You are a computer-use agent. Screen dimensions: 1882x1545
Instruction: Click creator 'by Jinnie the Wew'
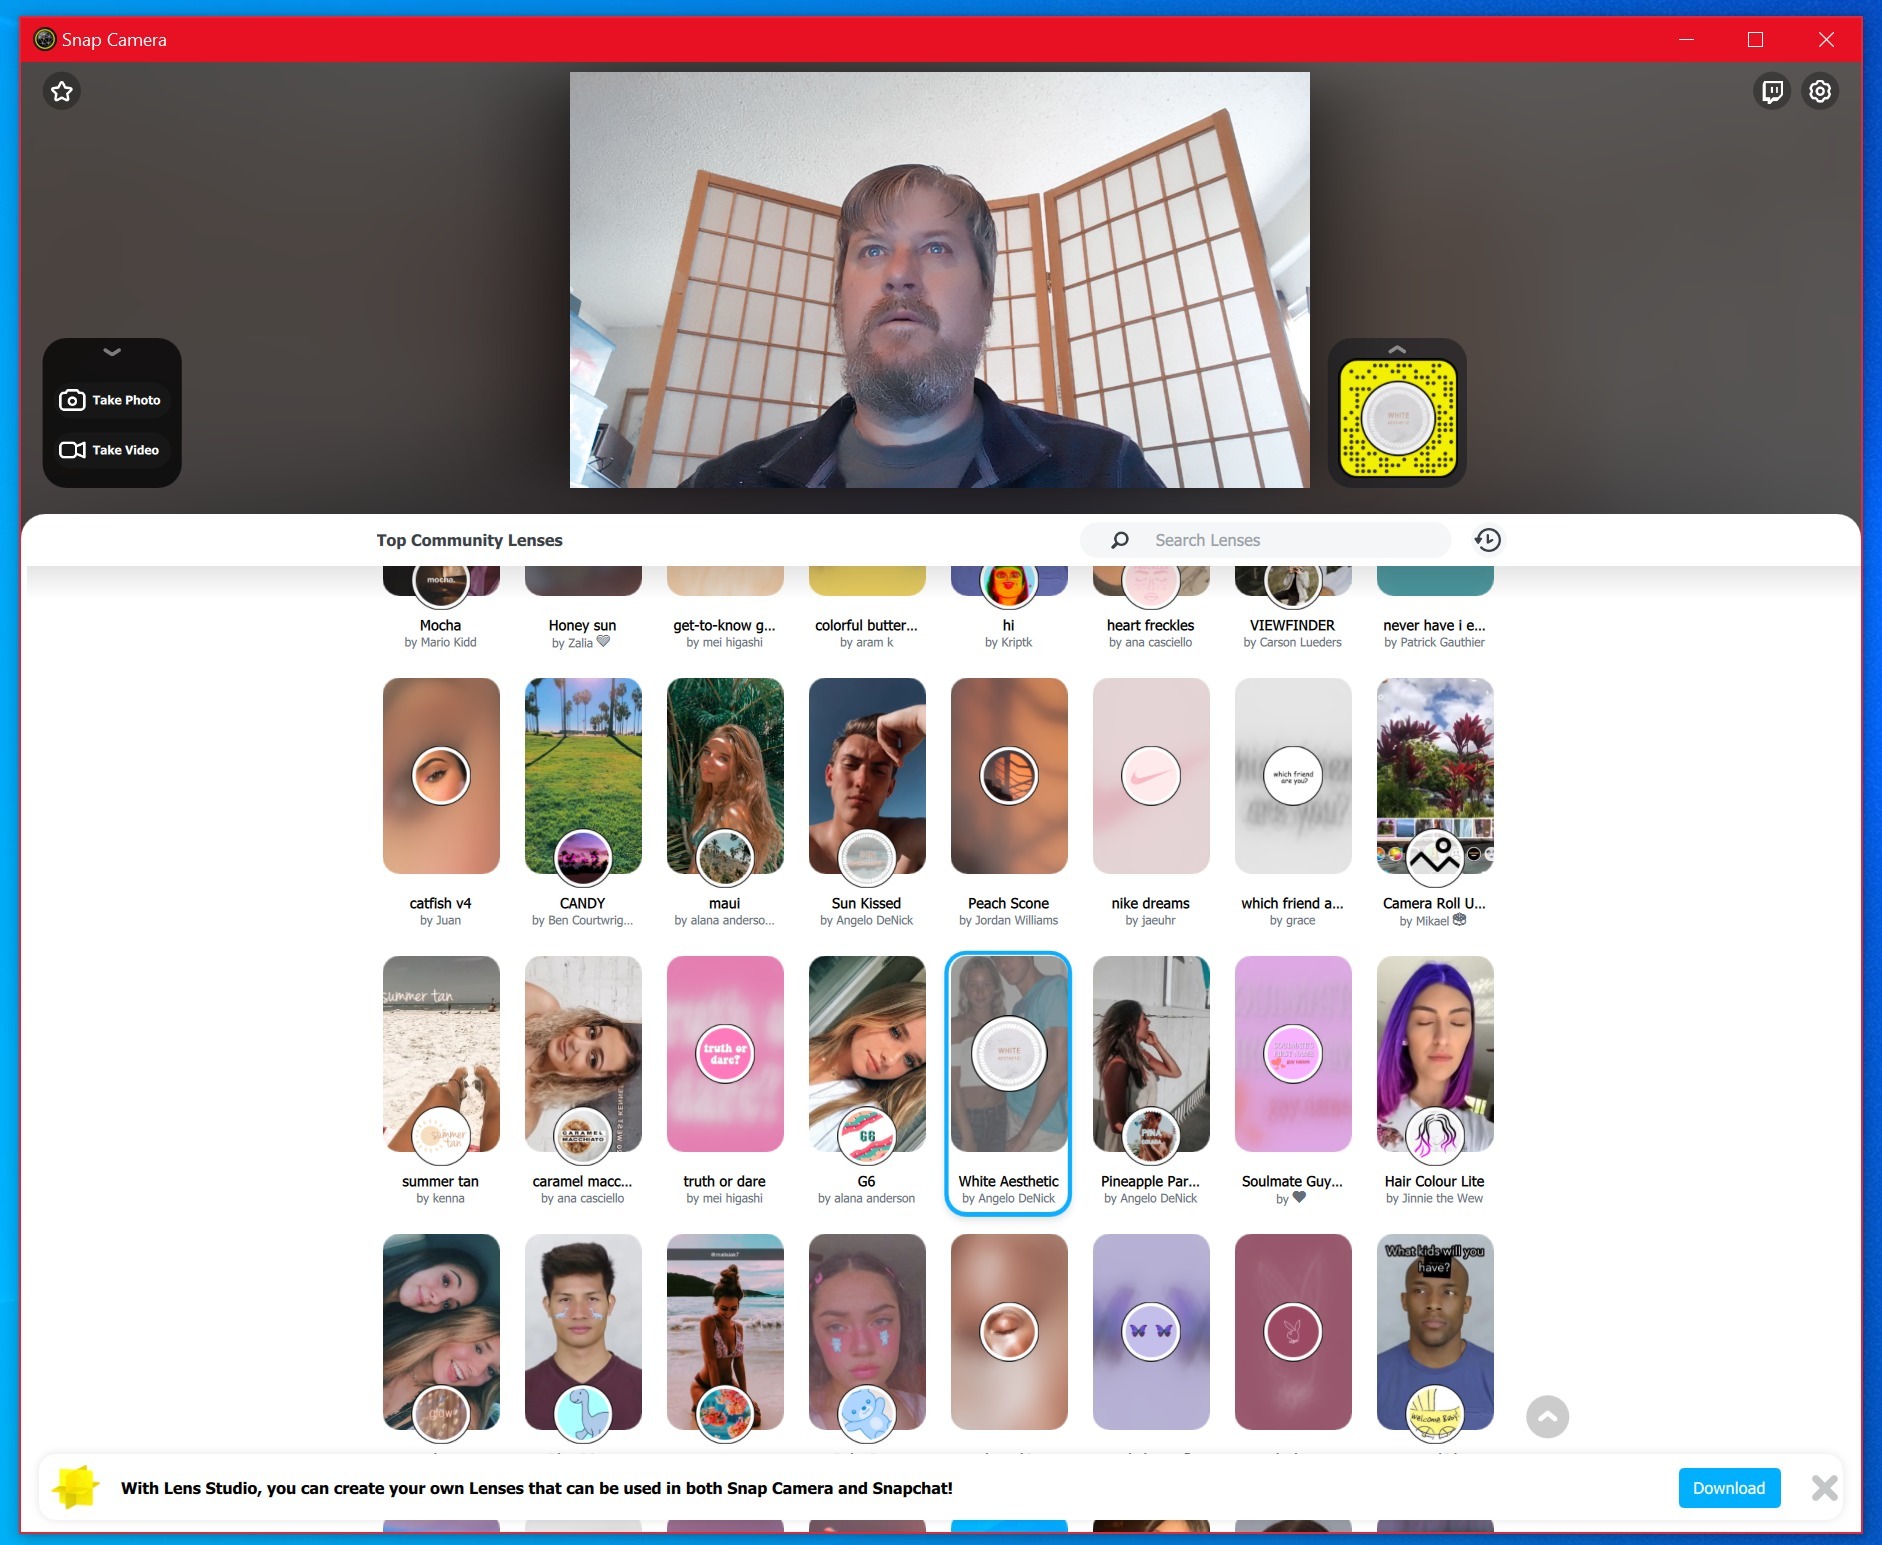tap(1435, 1199)
